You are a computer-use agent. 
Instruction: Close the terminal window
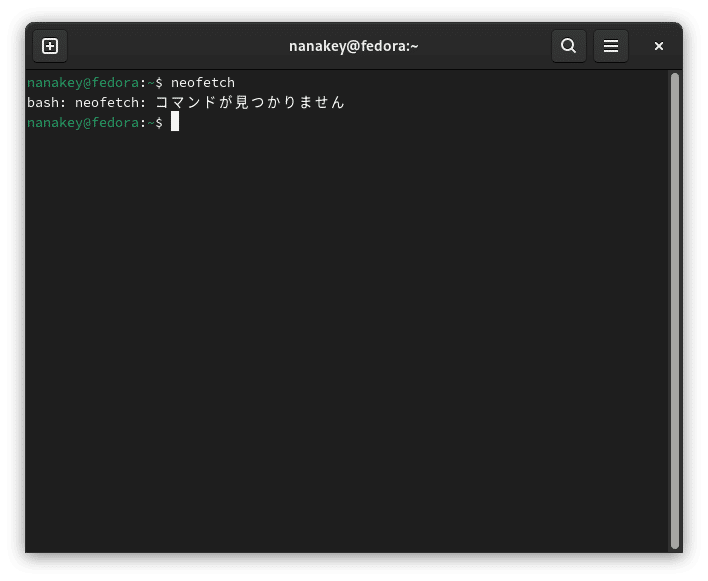pyautogui.click(x=658, y=46)
